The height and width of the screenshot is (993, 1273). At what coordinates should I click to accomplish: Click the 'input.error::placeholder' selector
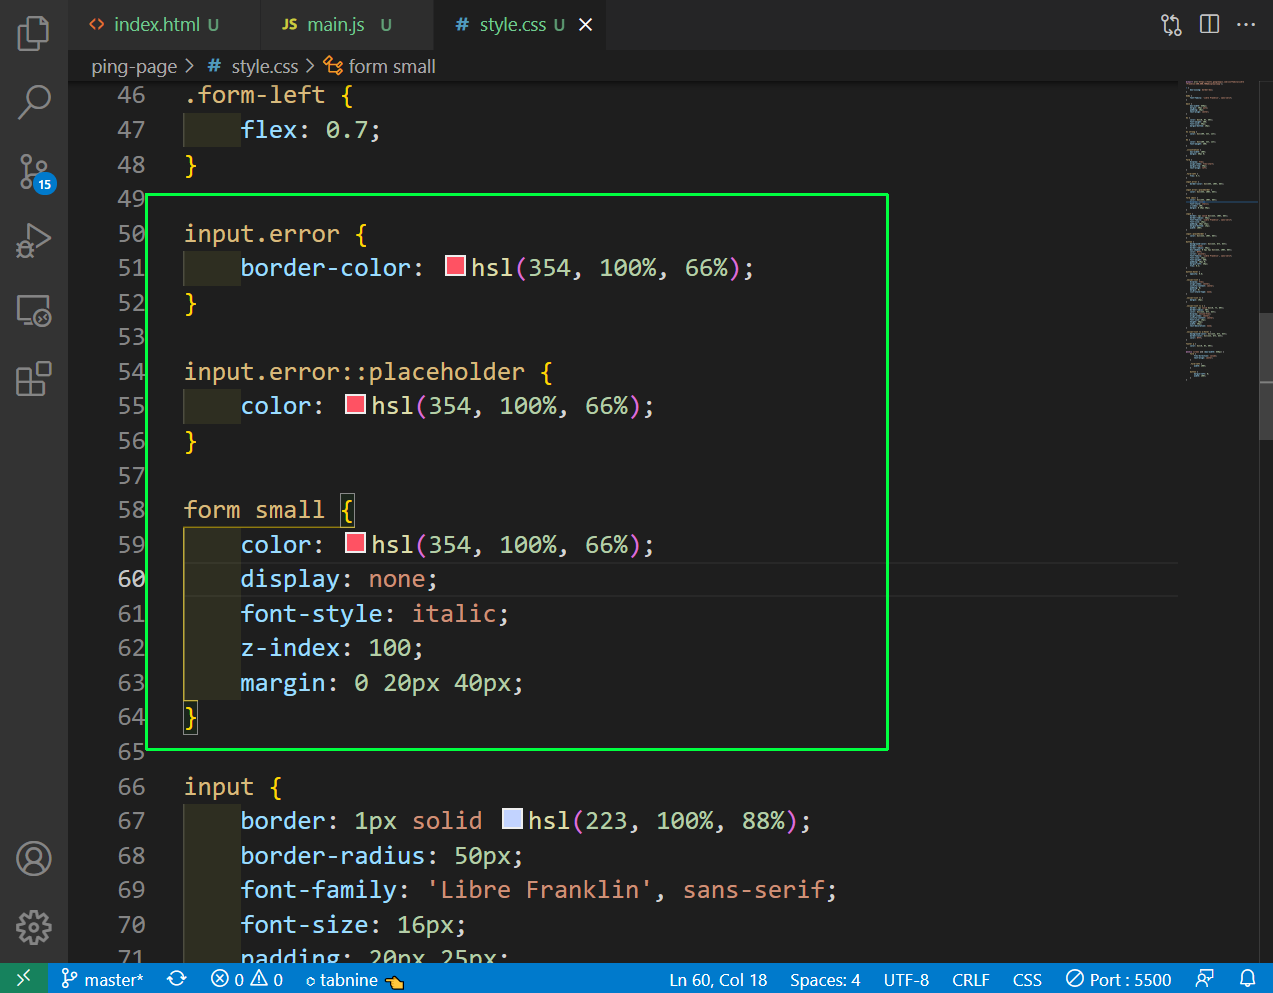pos(354,372)
